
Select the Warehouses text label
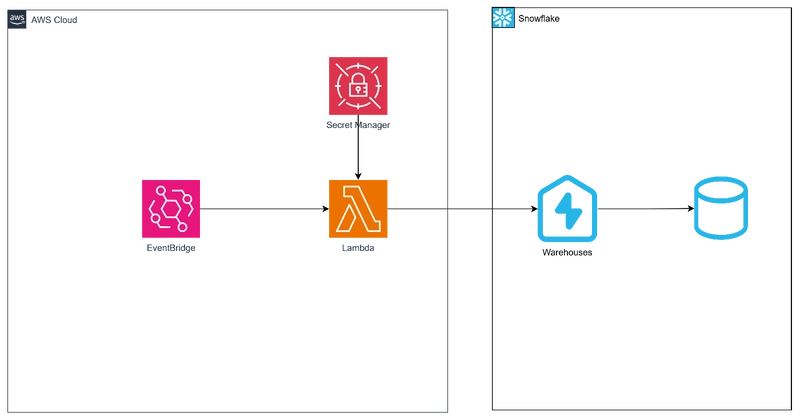(x=566, y=253)
